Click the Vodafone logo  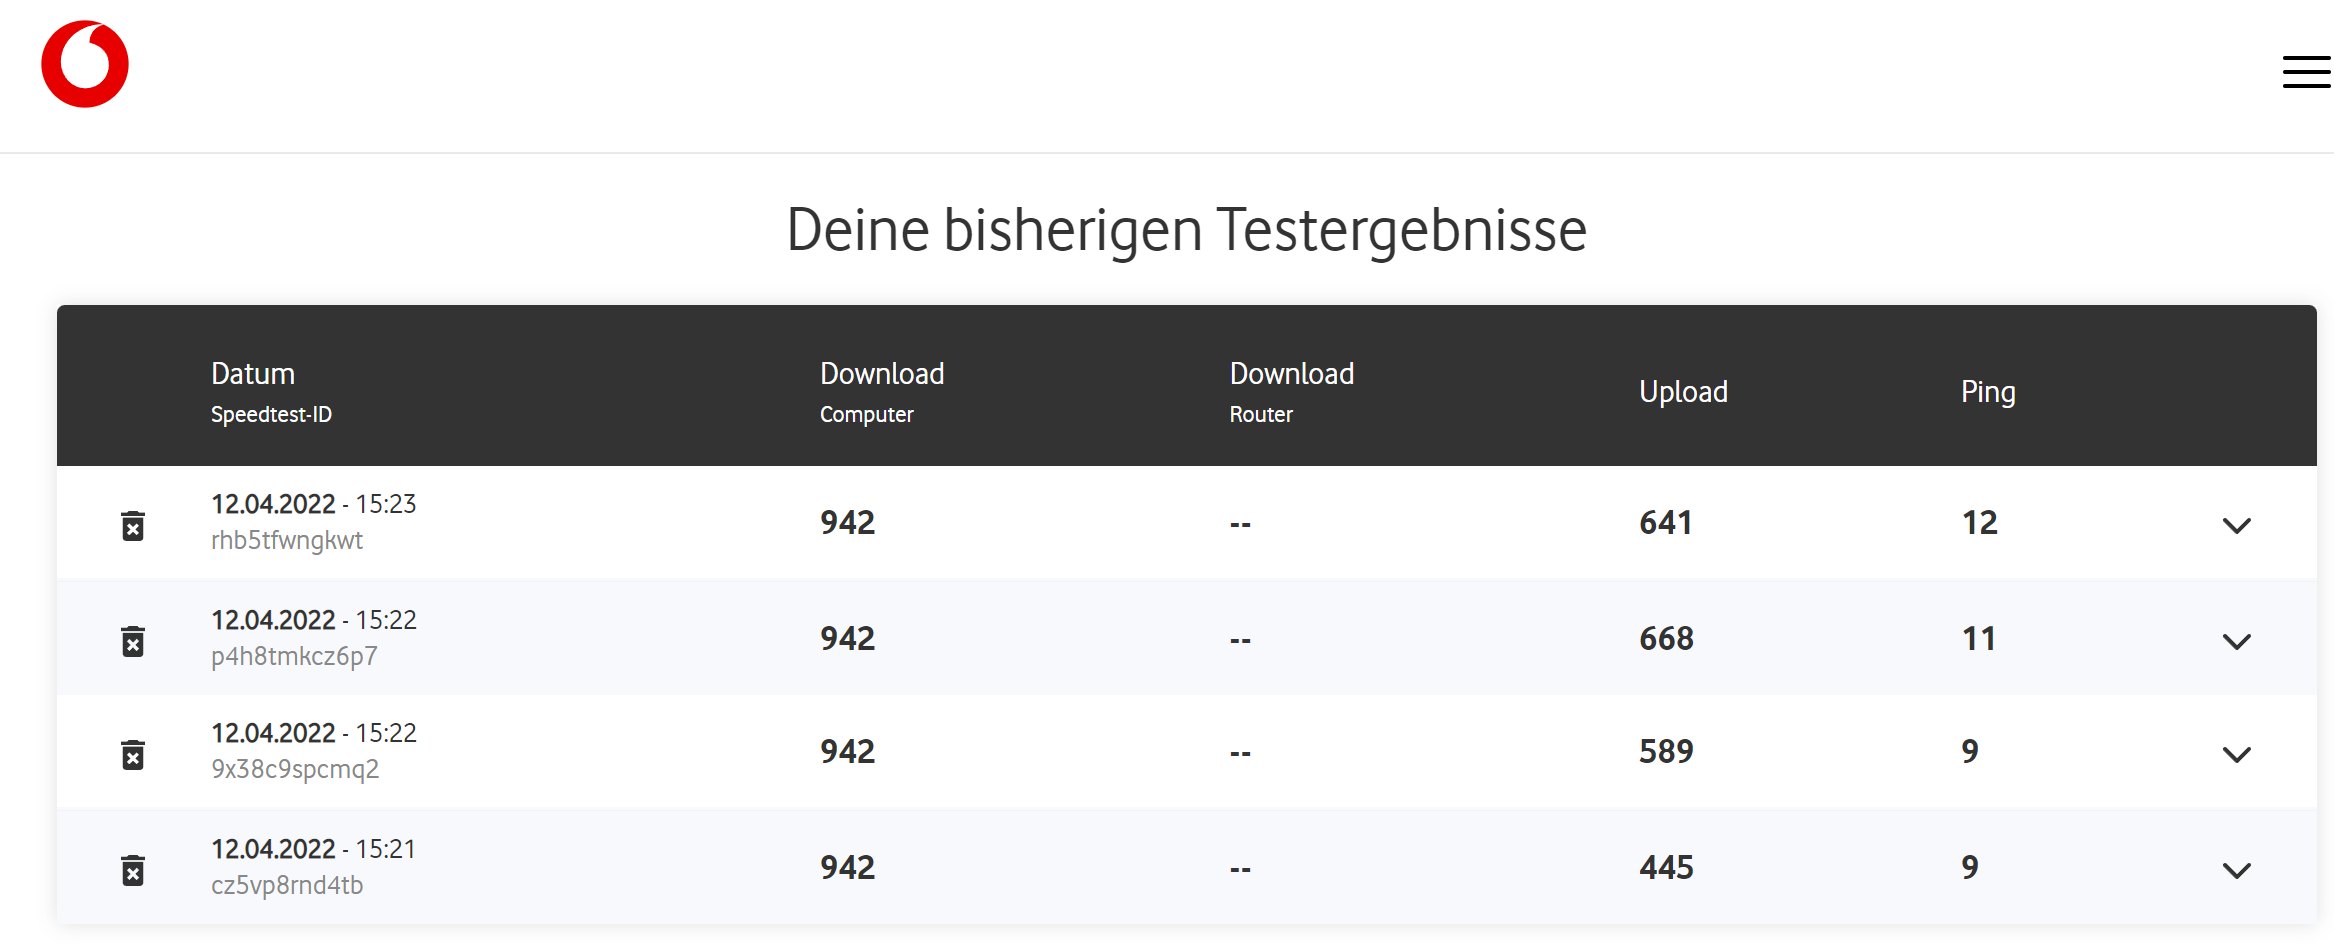(85, 64)
